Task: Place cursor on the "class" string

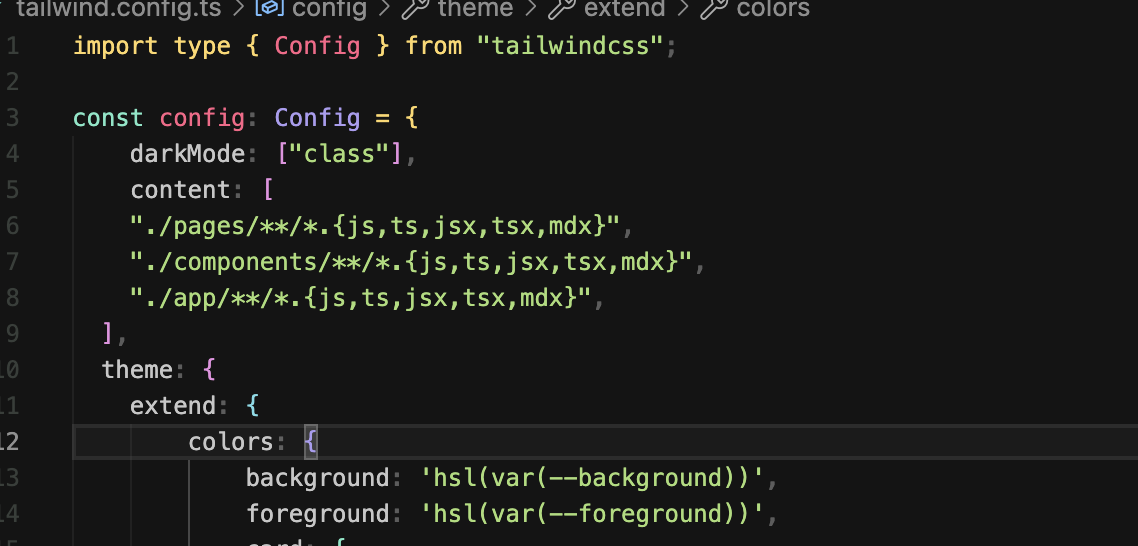Action: point(339,154)
